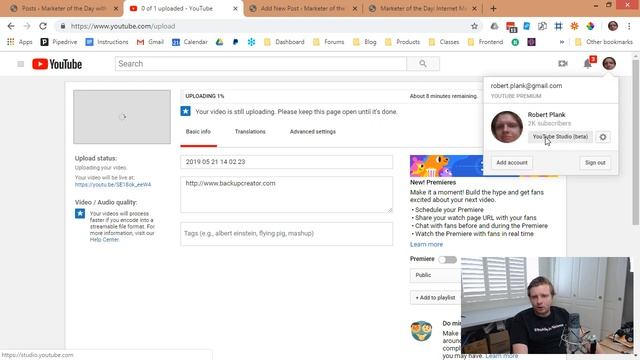
Task: Open the snowflake bookmark icon
Action: [x=251, y=42]
